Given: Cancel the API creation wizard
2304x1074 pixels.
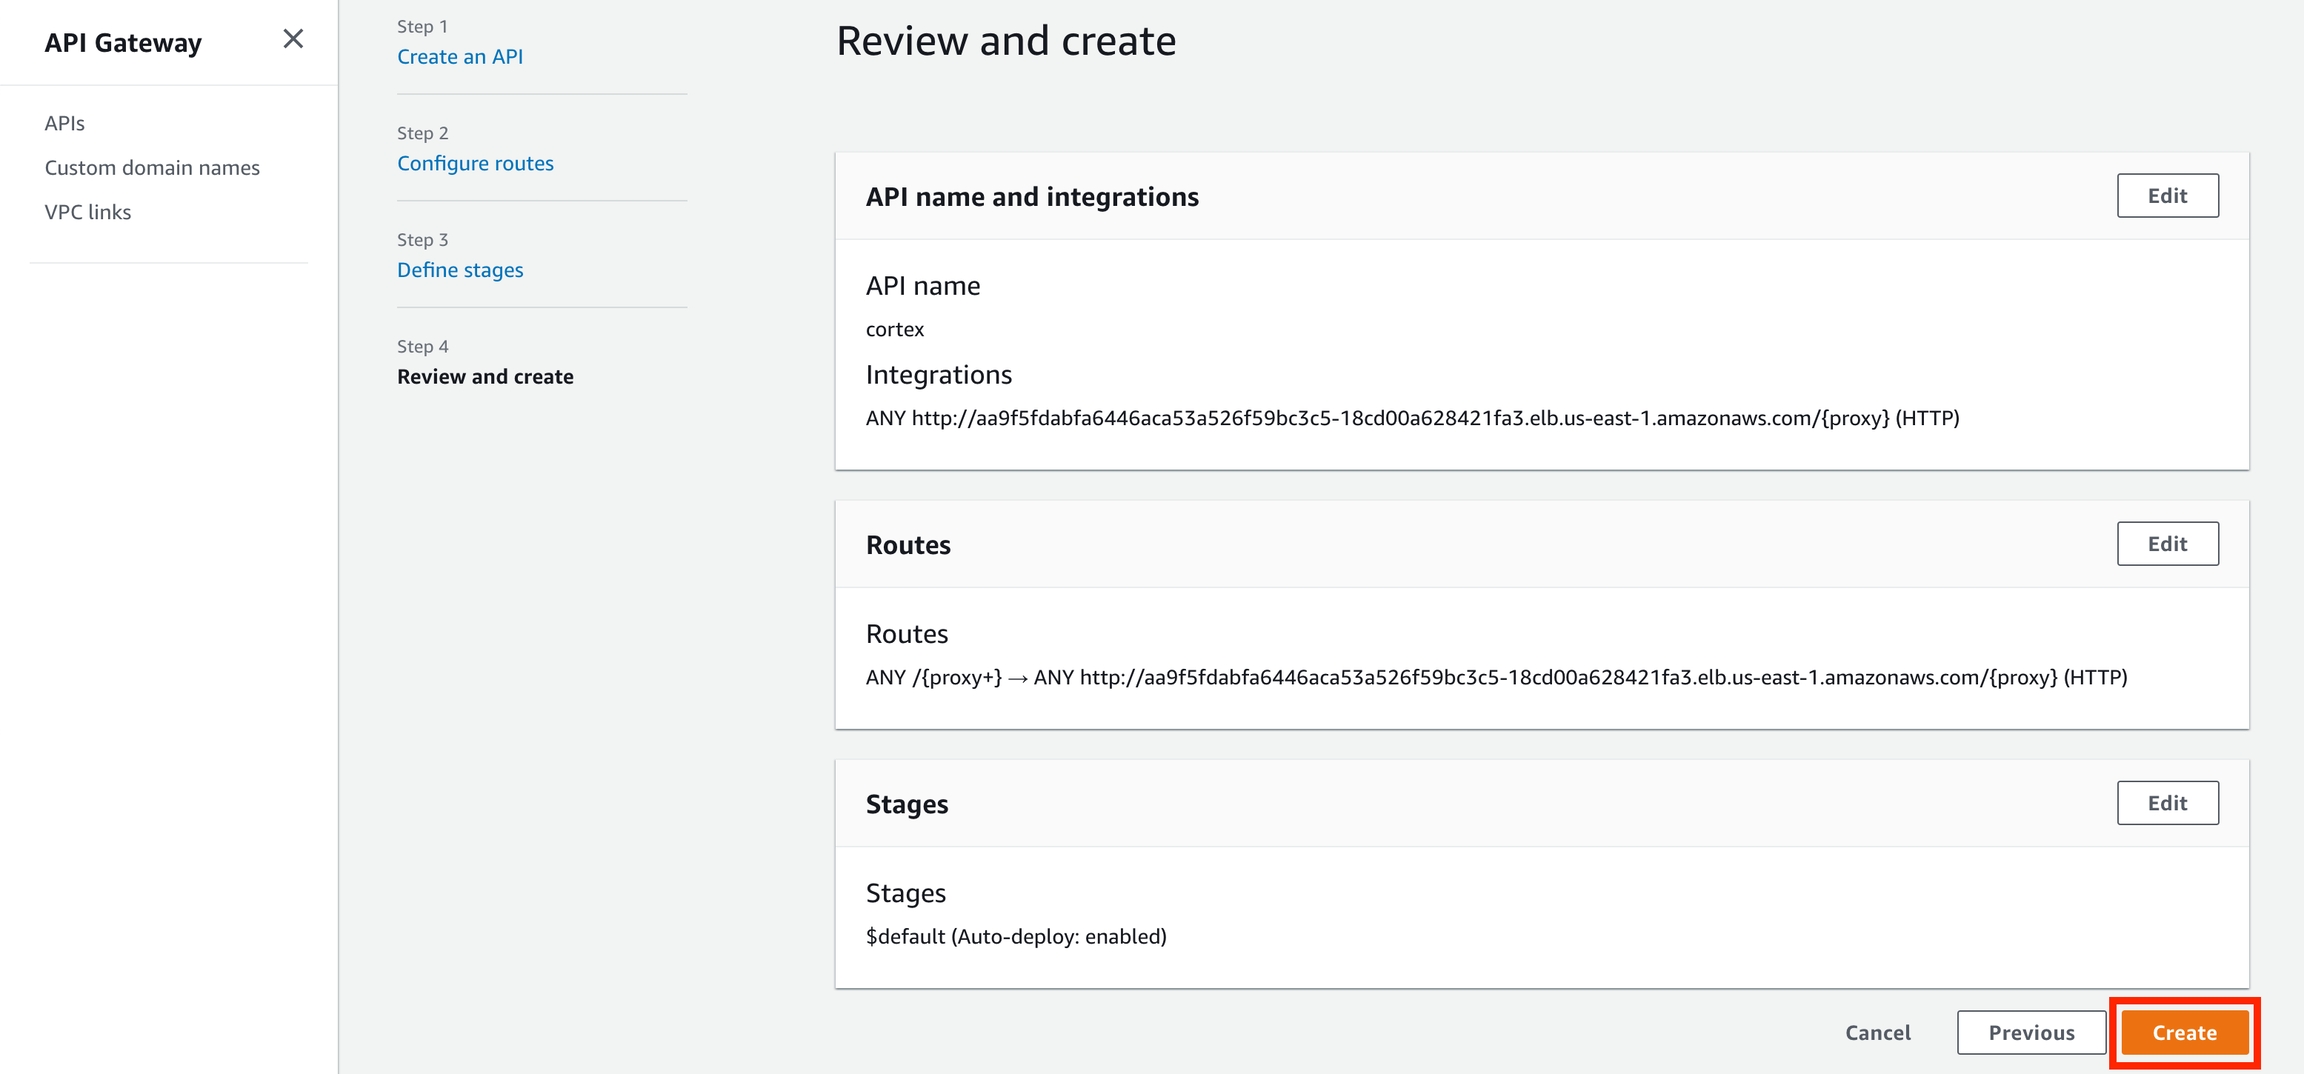Looking at the screenshot, I should coord(1877,1033).
